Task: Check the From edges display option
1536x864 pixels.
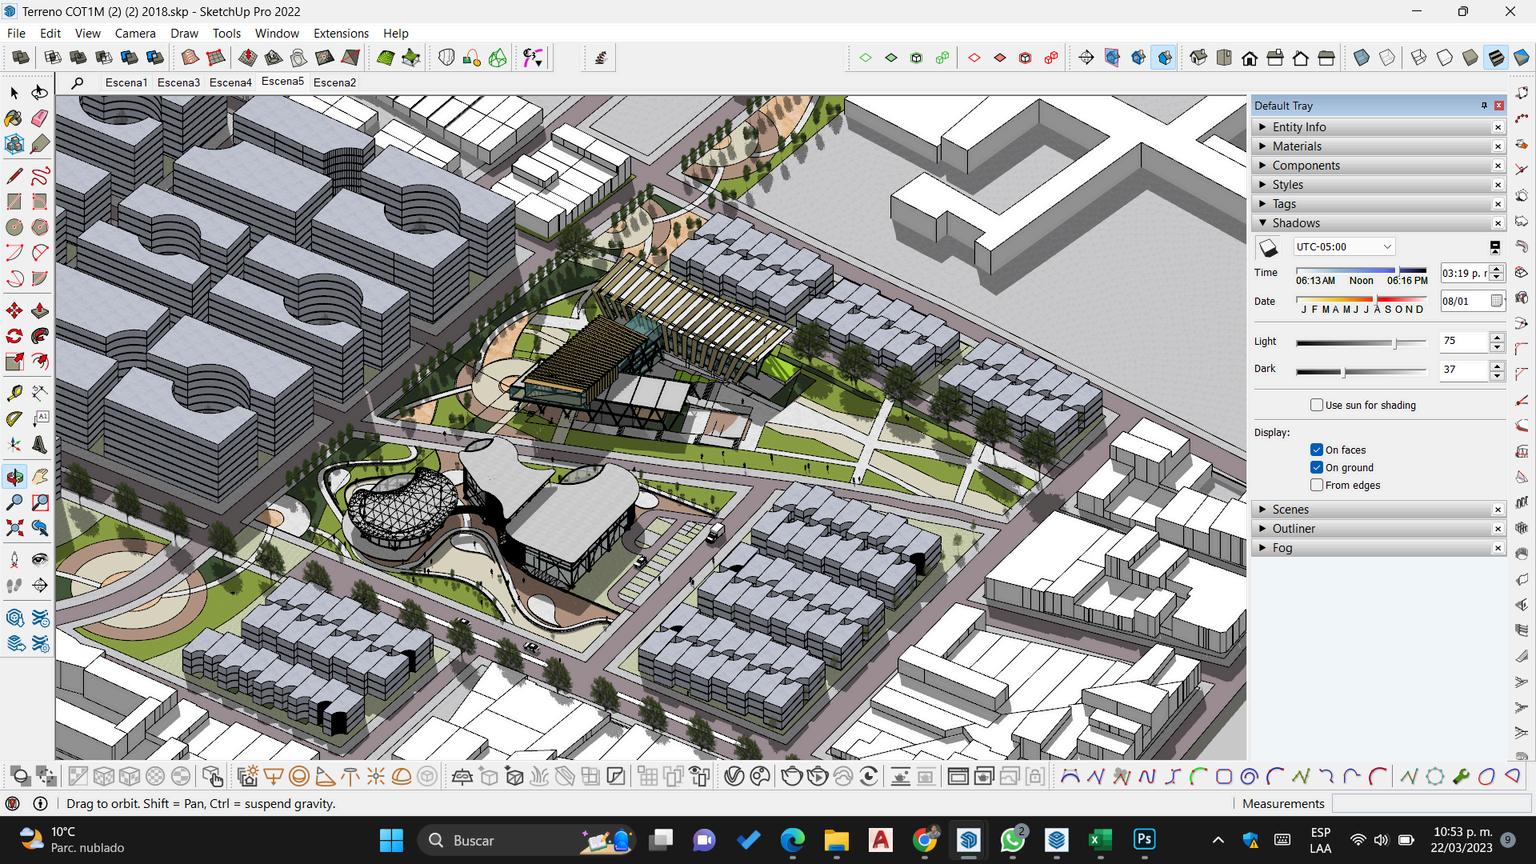Action: coord(1317,485)
